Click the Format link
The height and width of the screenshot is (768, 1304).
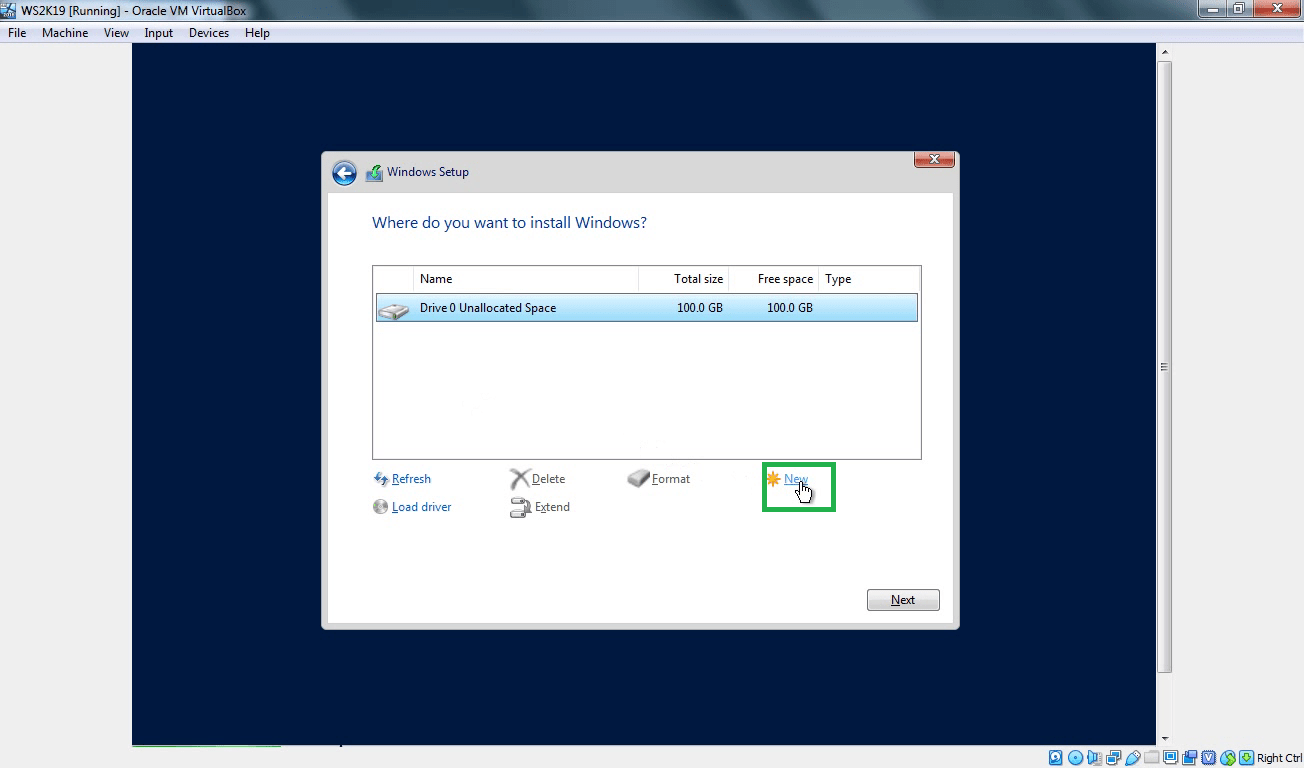(671, 479)
